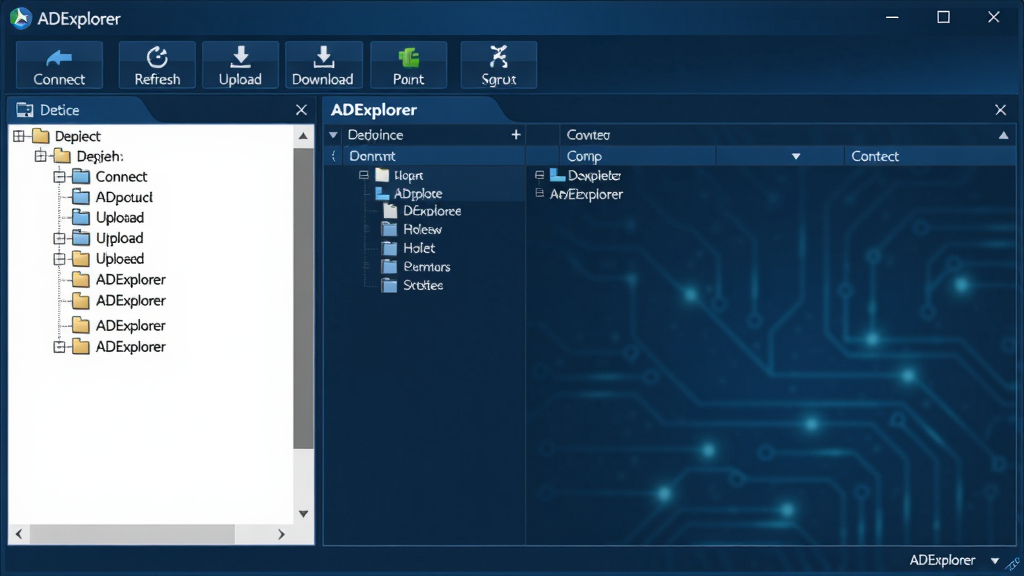Click the horizontal scrollbar thumb
This screenshot has width=1024, height=576.
tap(132, 534)
